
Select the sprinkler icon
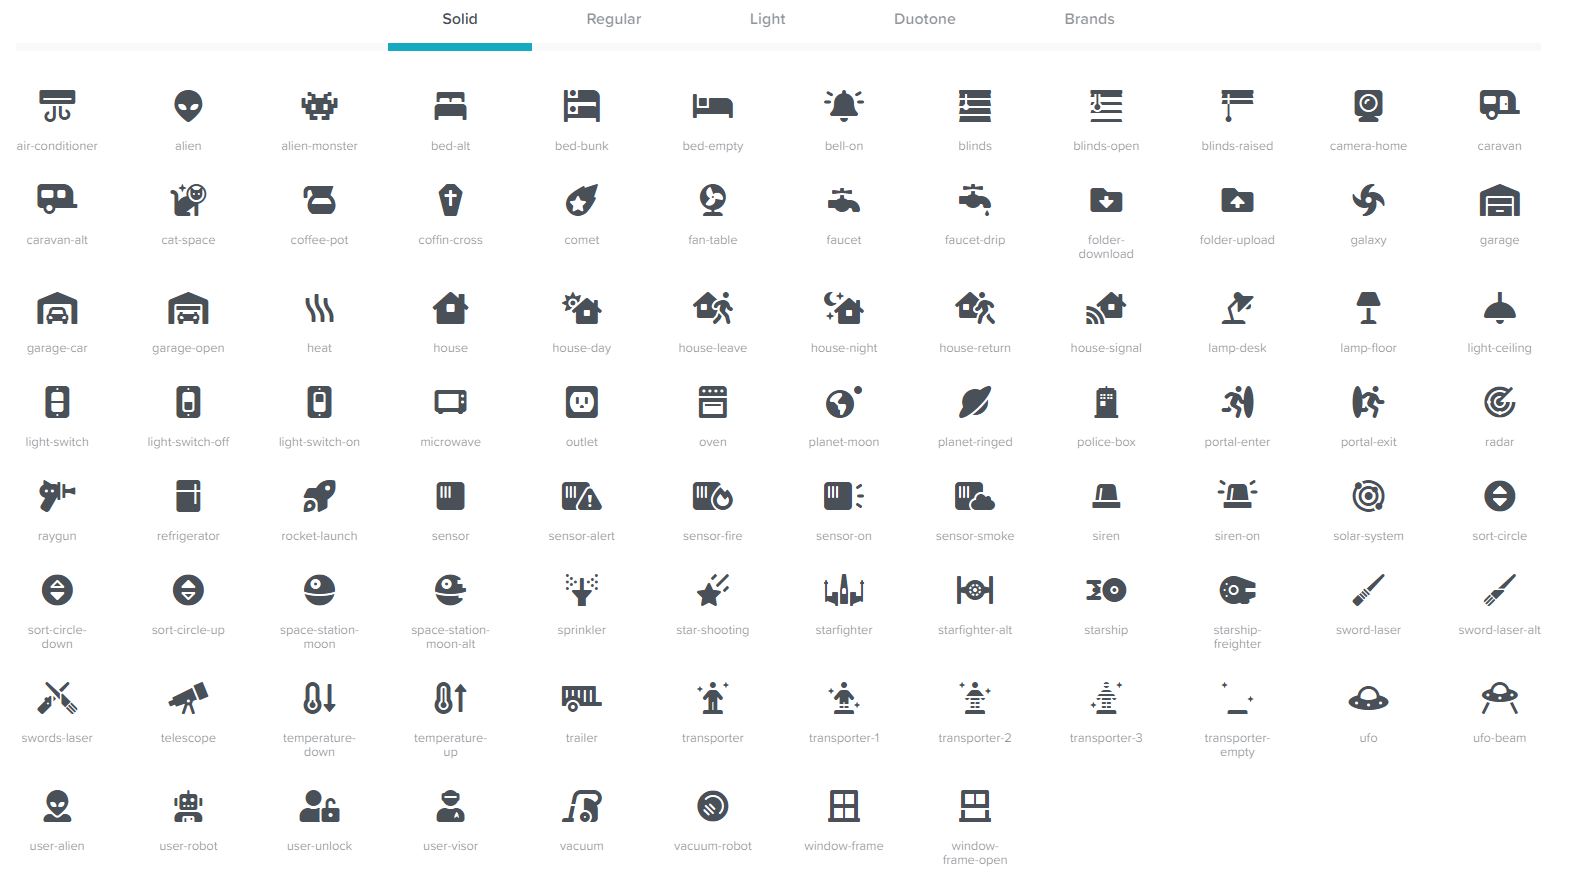[x=582, y=590]
